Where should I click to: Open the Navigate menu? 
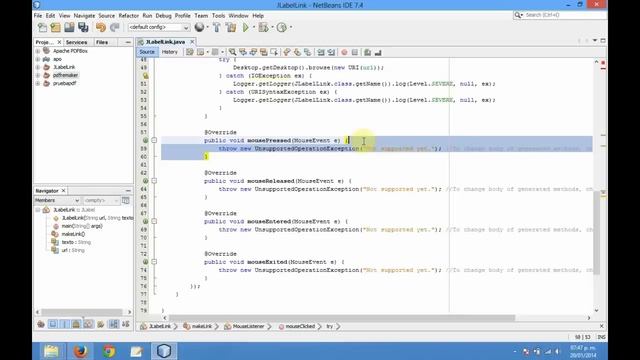(84, 16)
